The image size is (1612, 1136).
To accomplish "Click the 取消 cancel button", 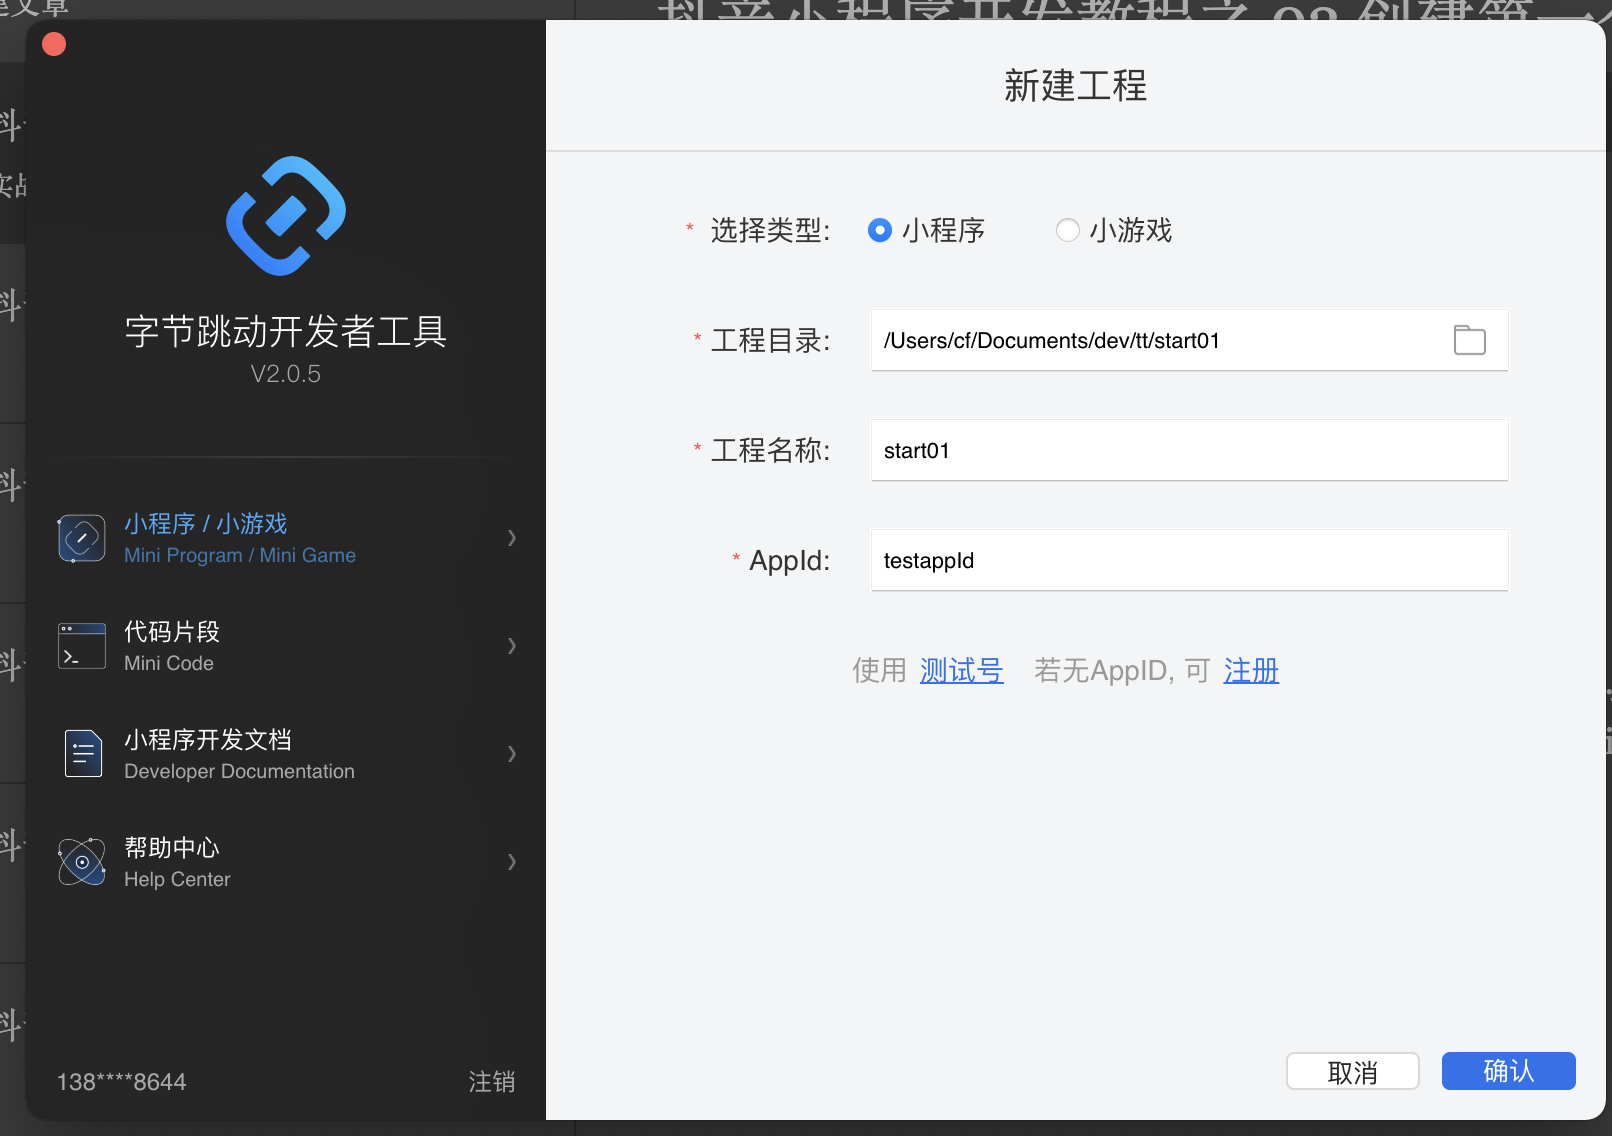I will point(1352,1071).
